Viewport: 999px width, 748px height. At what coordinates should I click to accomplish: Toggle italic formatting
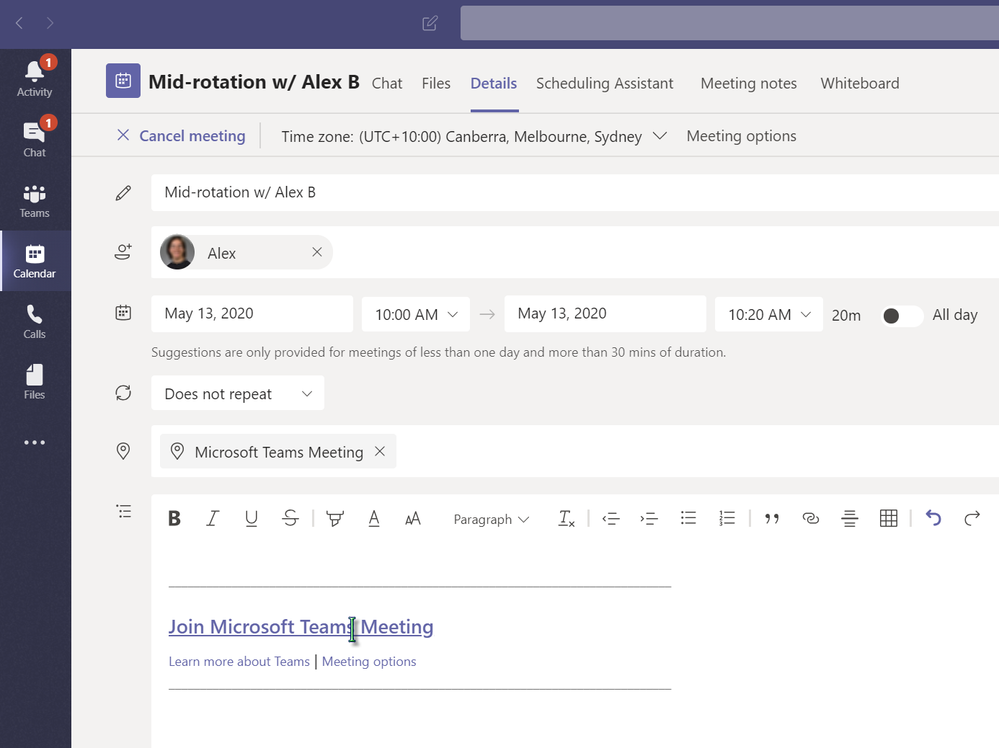pyautogui.click(x=212, y=519)
